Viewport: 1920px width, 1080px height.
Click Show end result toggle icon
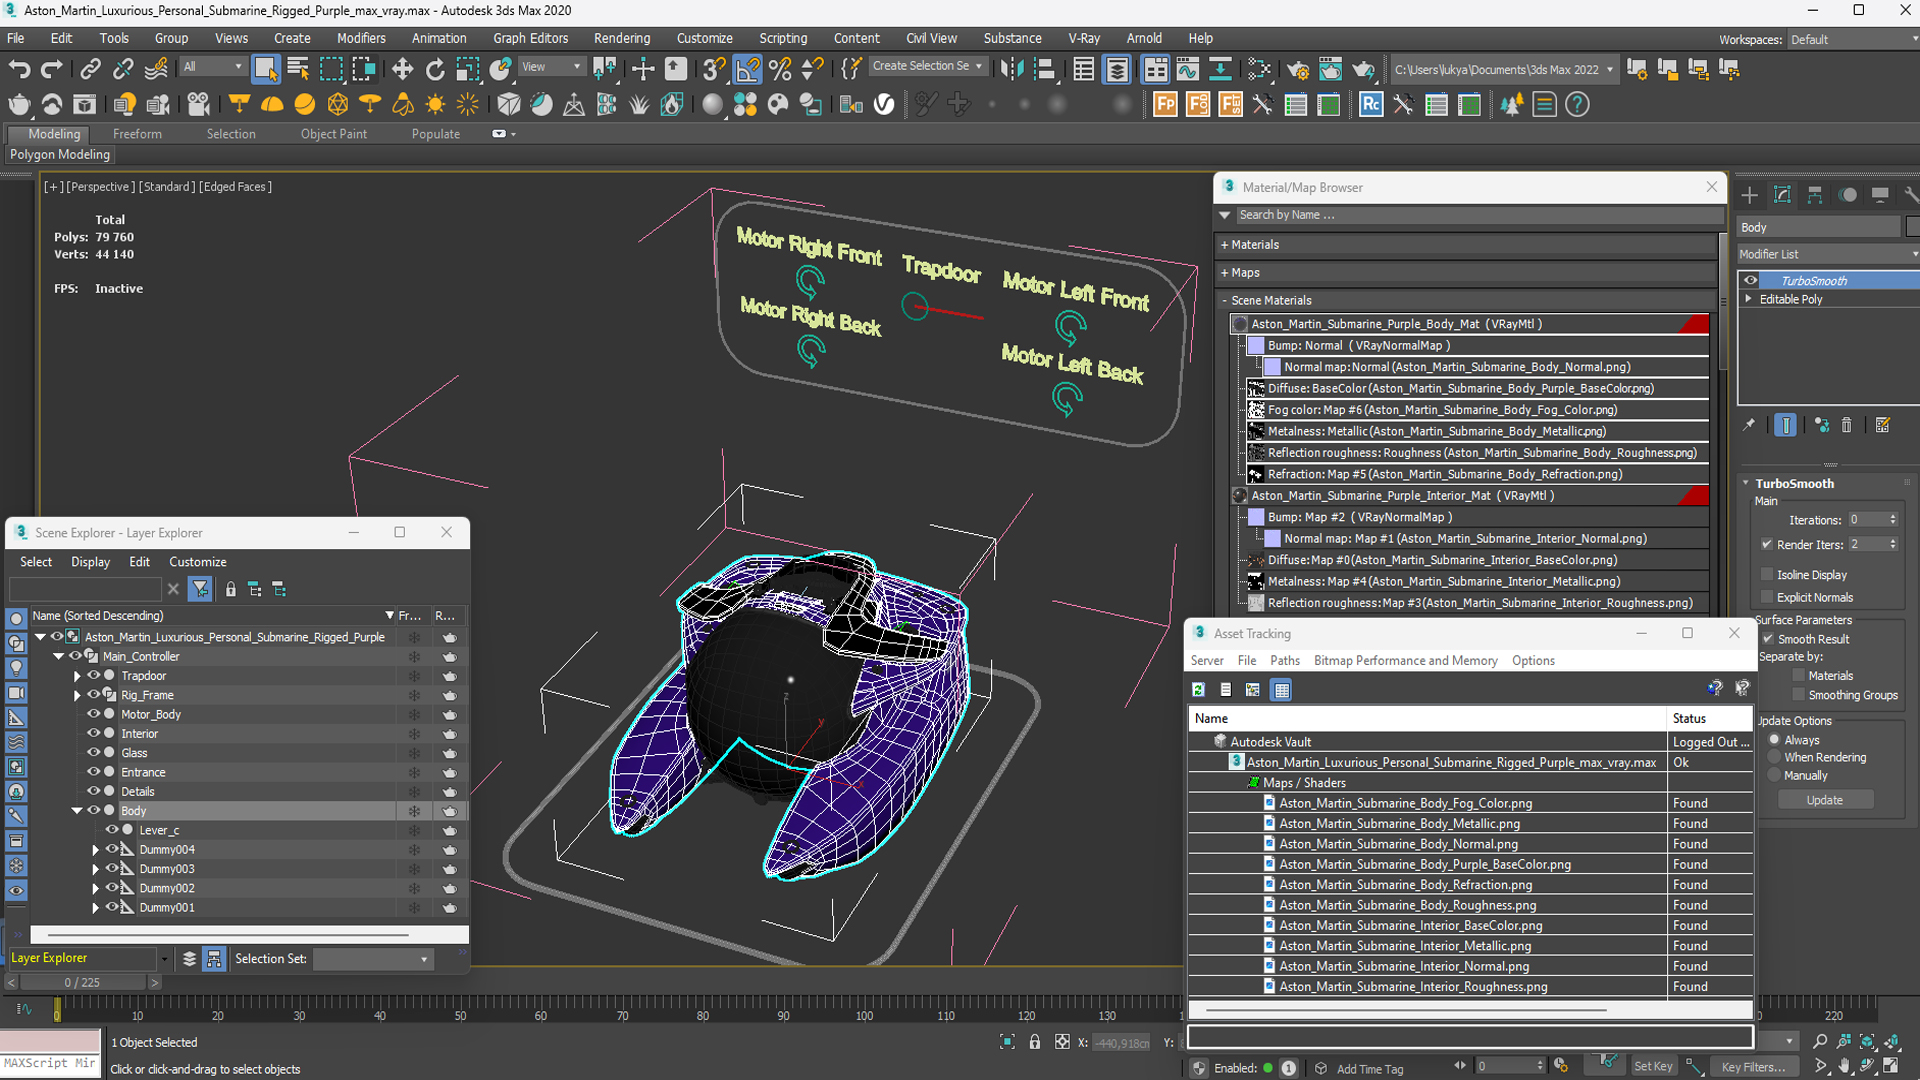1785,425
